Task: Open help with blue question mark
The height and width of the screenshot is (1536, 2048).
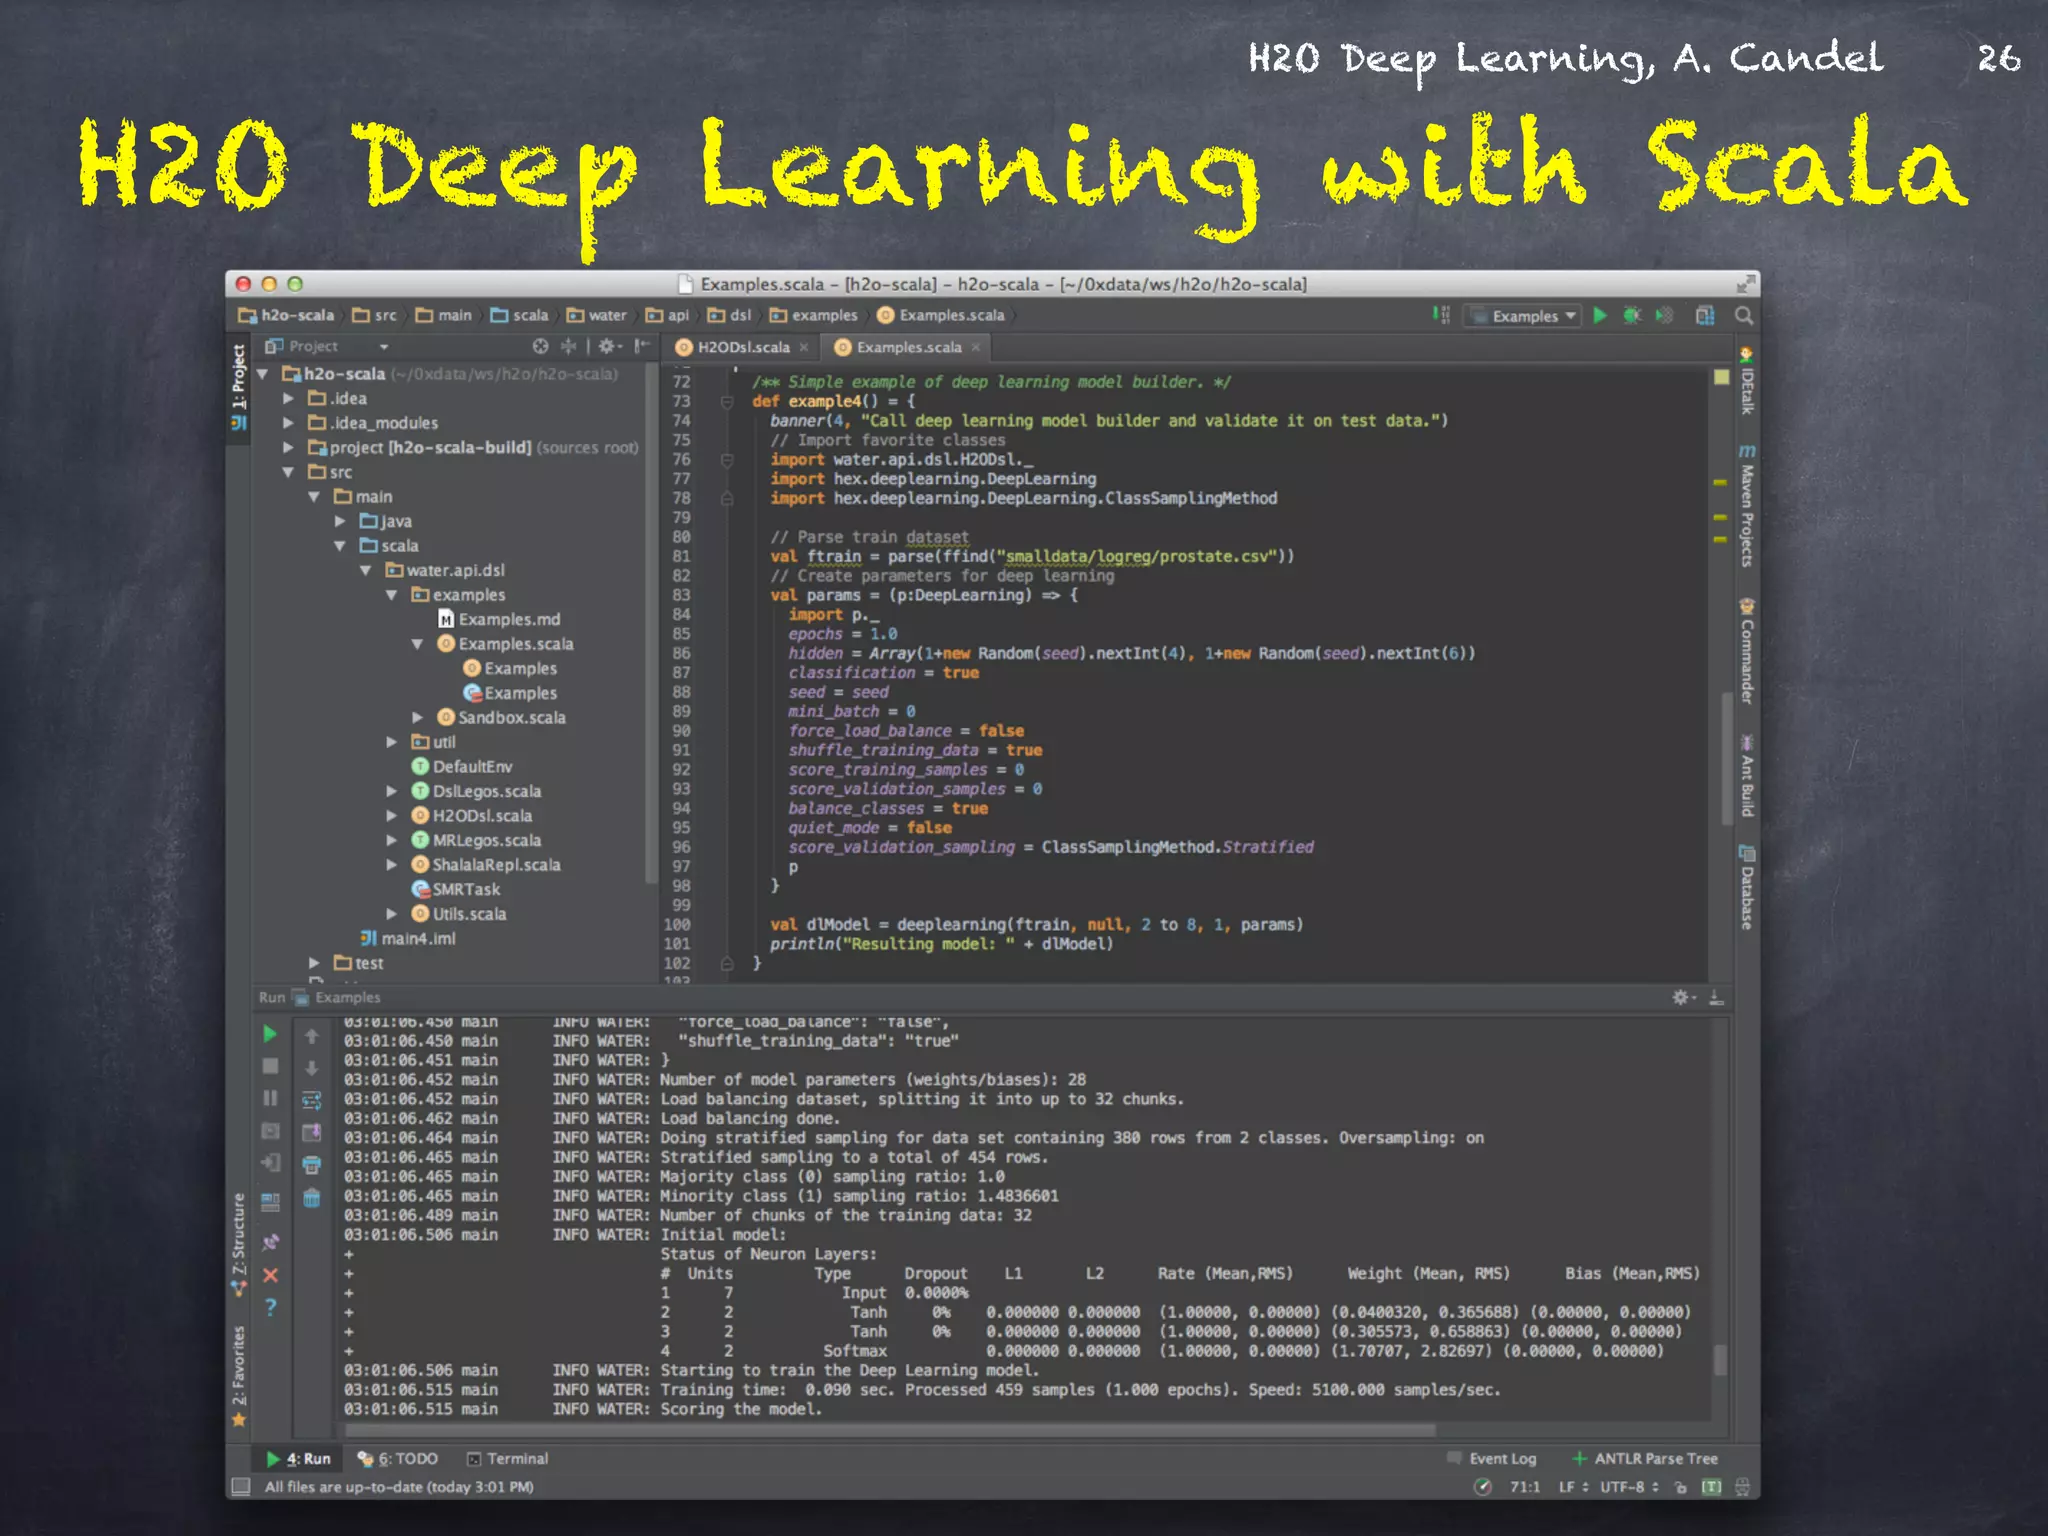Action: click(x=270, y=1307)
